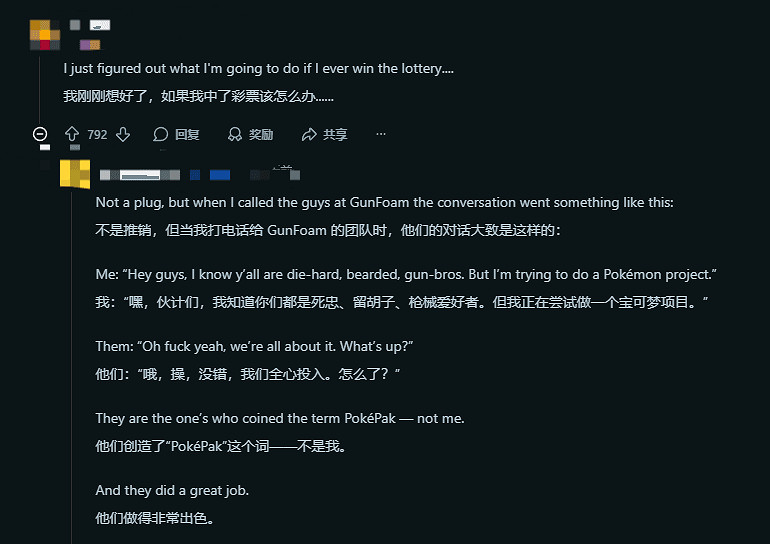Share the comment via 共享
The height and width of the screenshot is (544, 770).
324,134
